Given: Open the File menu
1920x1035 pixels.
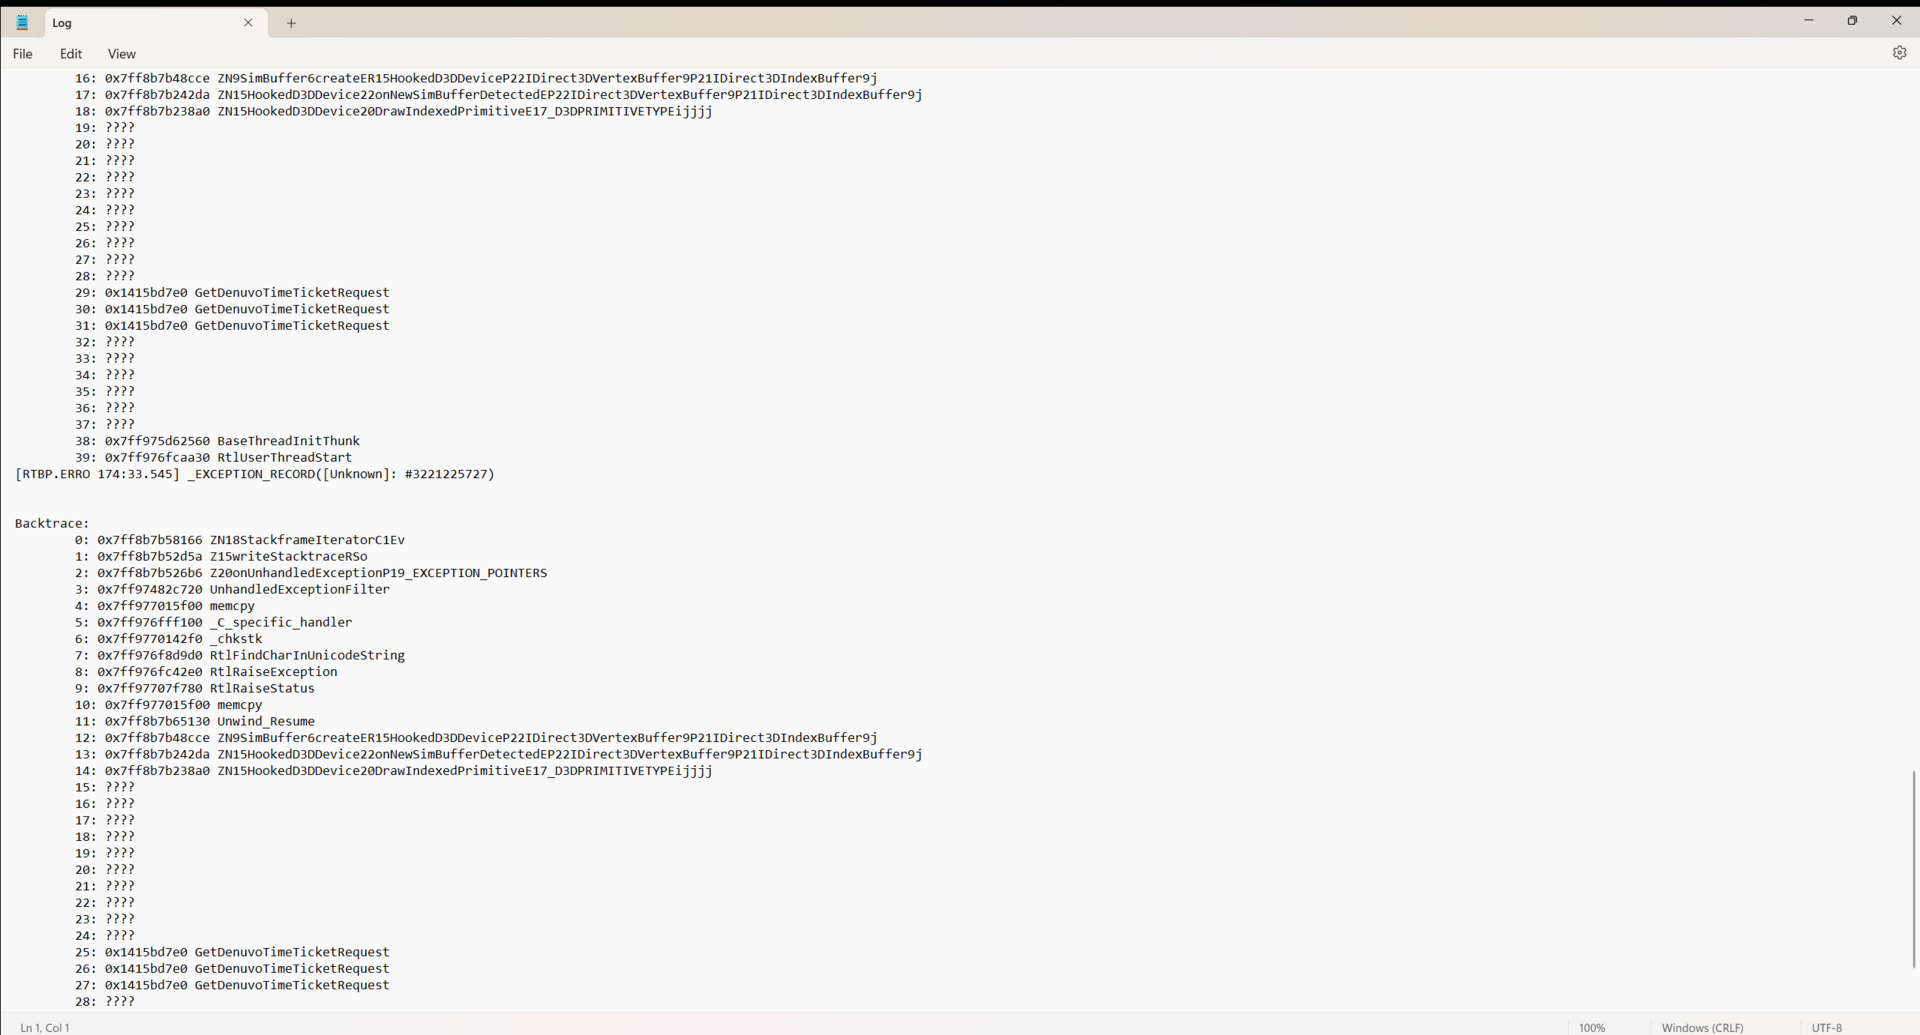Looking at the screenshot, I should [x=23, y=54].
